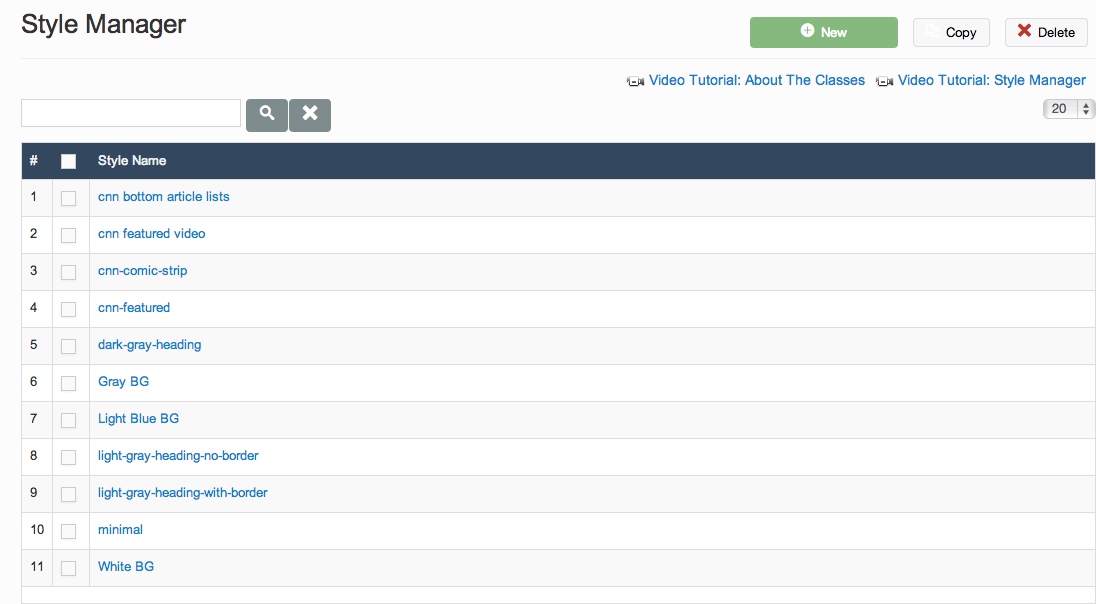Click the camera icon beside About The Classes

point(635,82)
